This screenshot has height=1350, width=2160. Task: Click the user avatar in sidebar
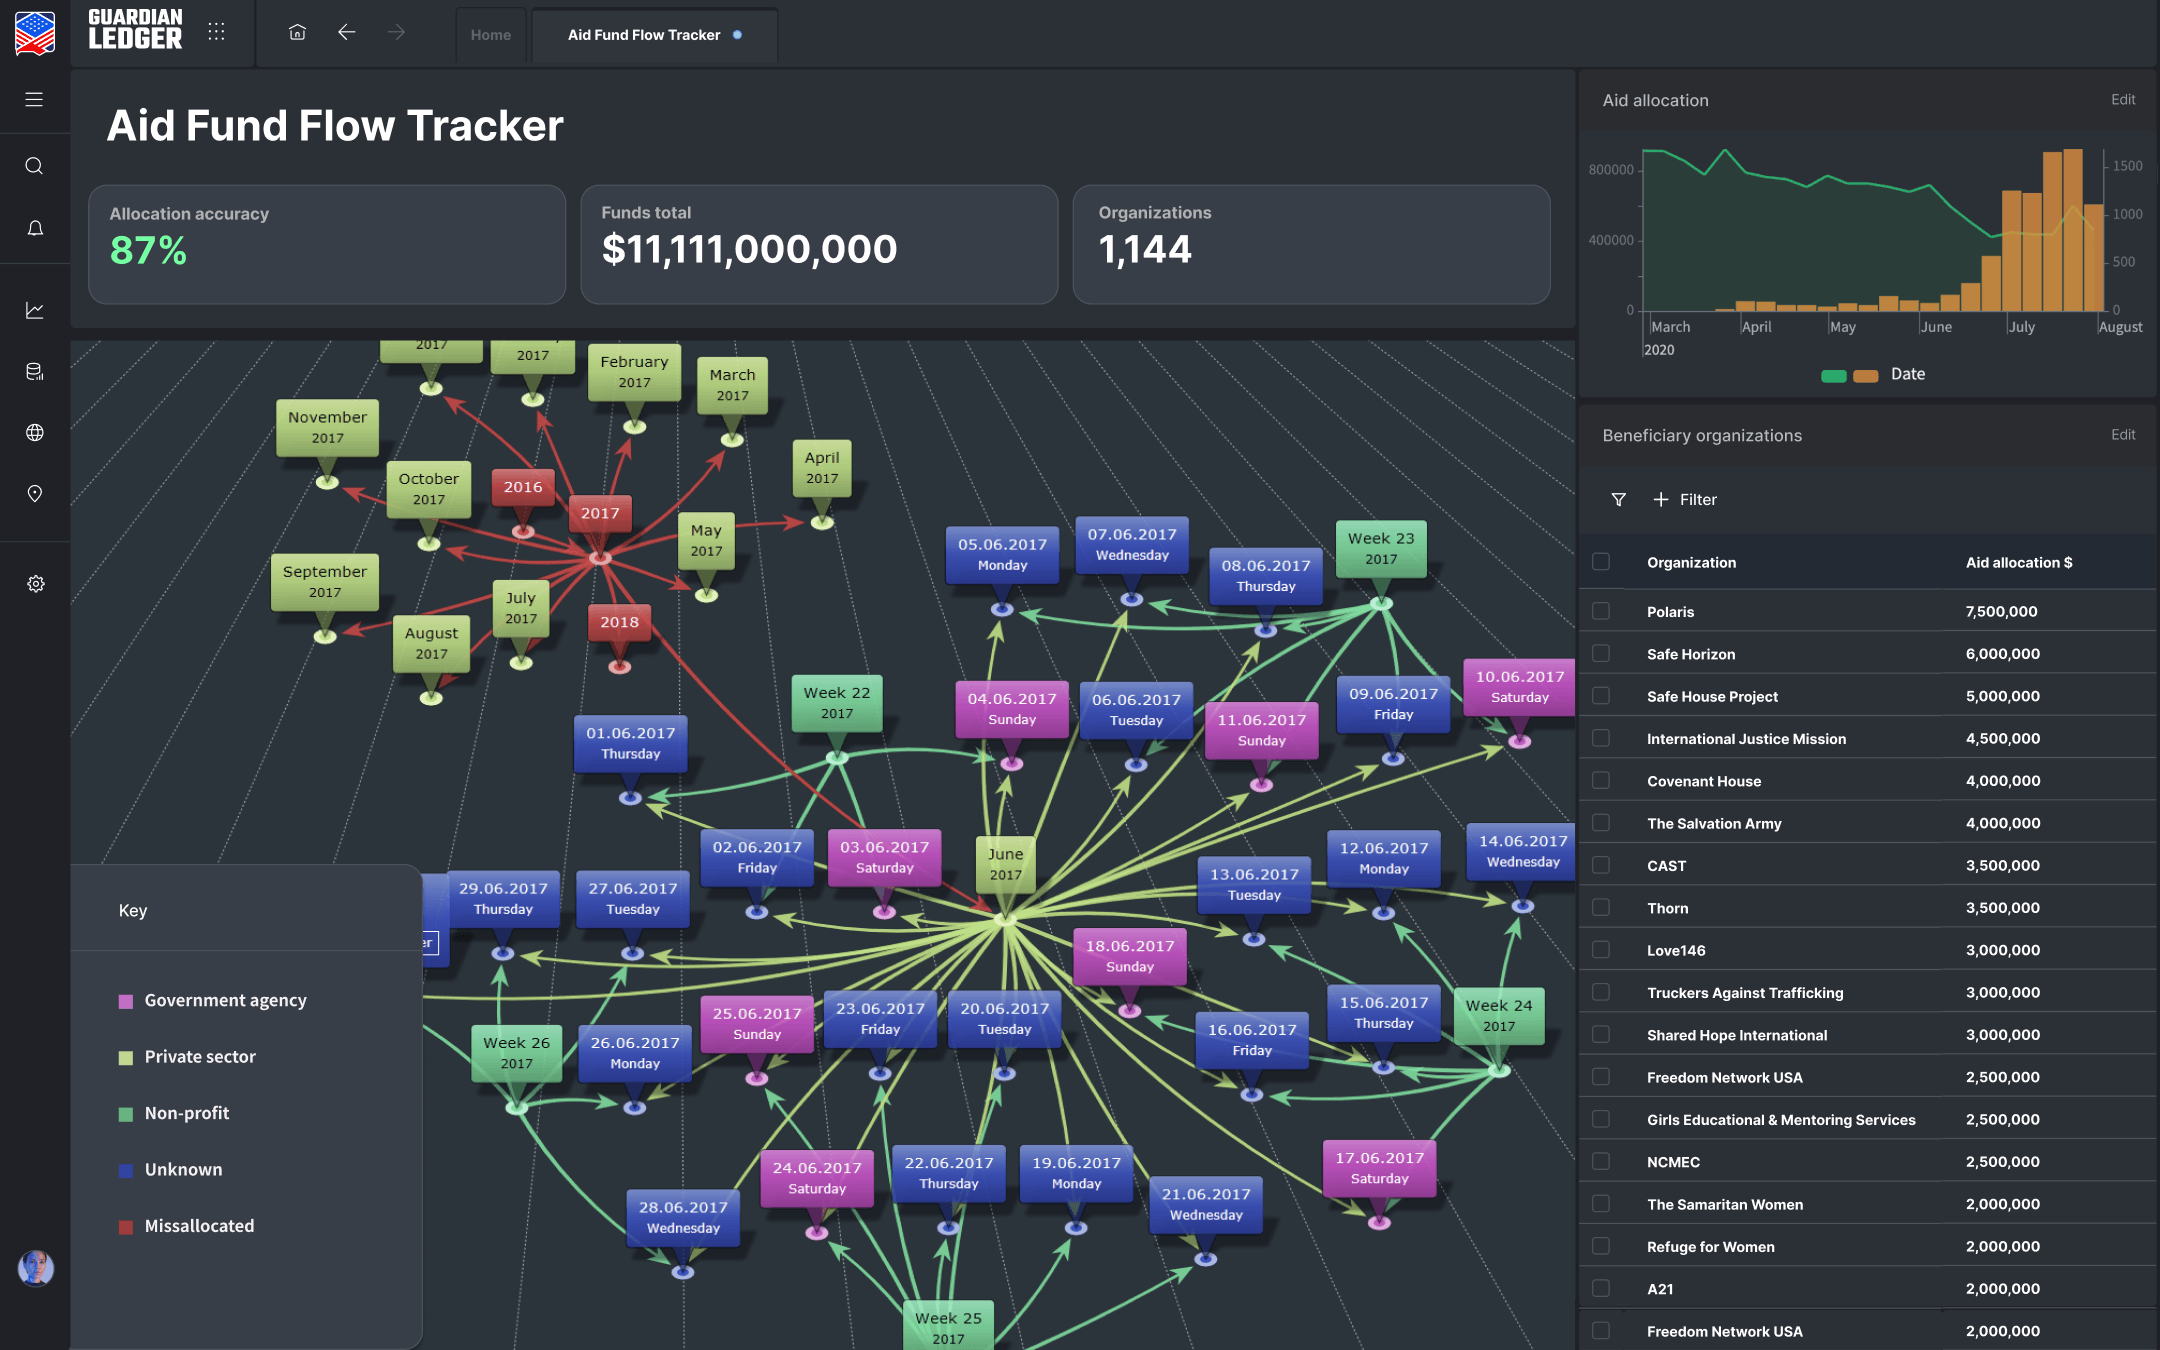coord(35,1268)
